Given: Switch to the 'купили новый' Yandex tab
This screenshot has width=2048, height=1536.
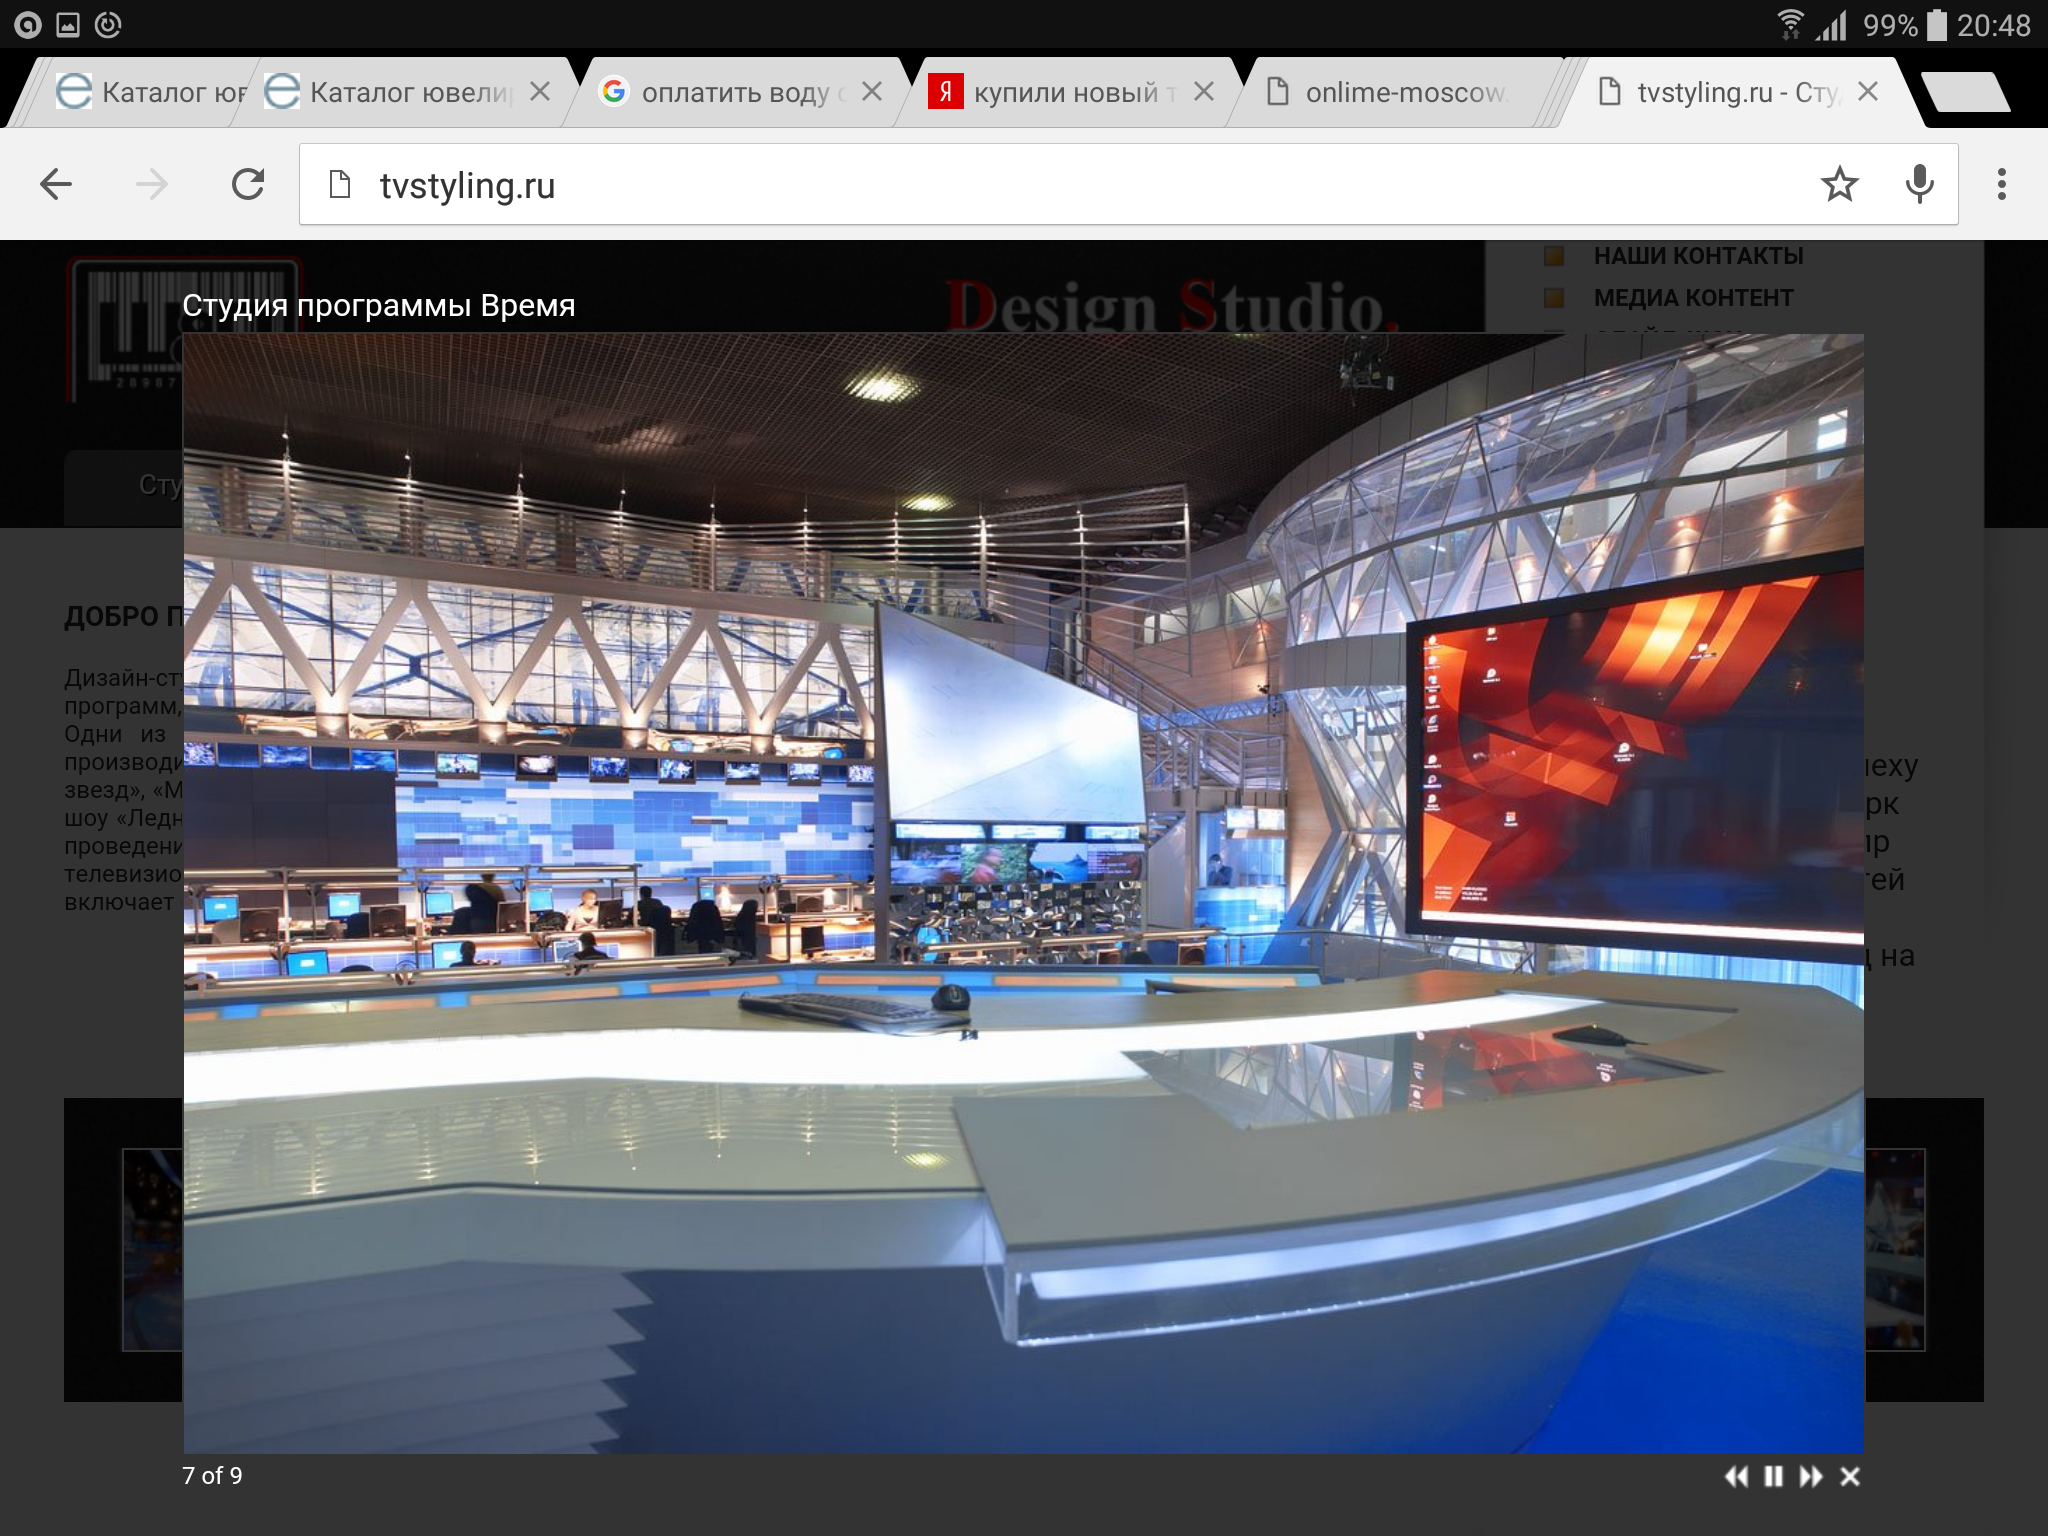Looking at the screenshot, I should click(x=1065, y=92).
